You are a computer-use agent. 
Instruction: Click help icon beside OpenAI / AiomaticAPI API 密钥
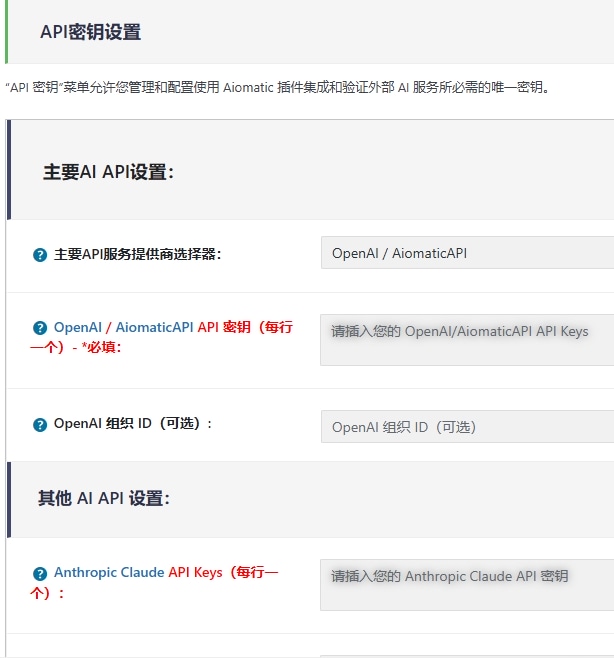coord(40,328)
